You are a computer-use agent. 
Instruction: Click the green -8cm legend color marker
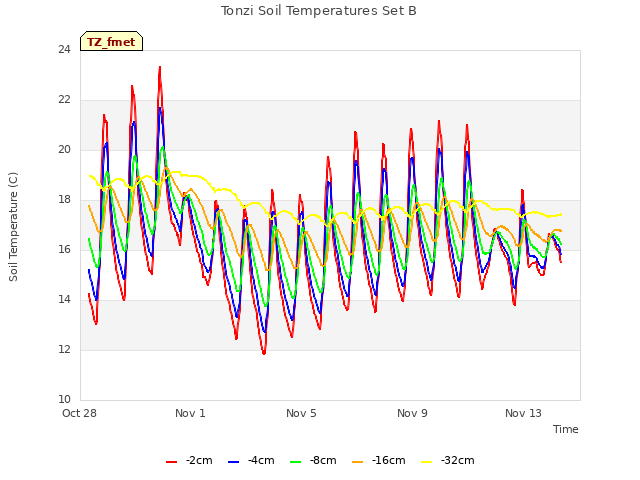click(296, 462)
